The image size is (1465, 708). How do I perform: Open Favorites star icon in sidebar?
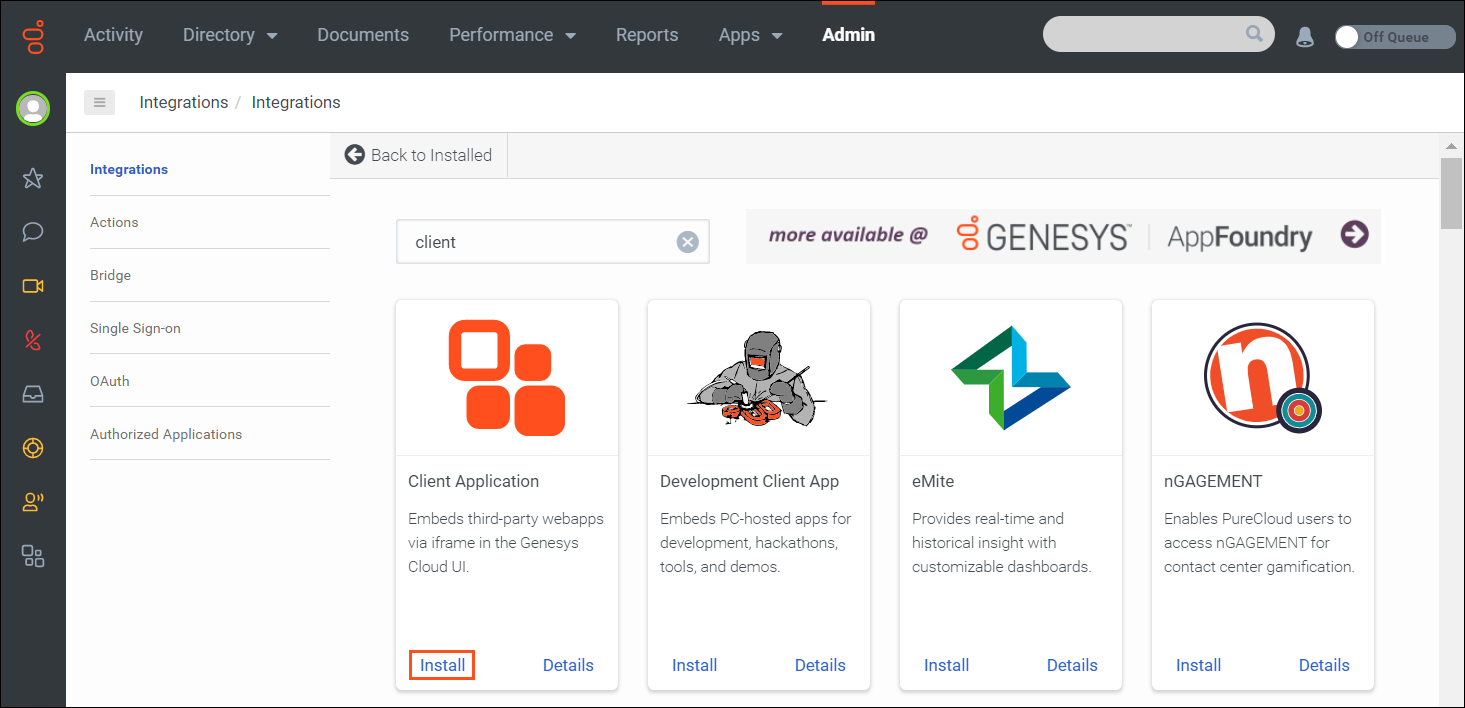click(33, 179)
